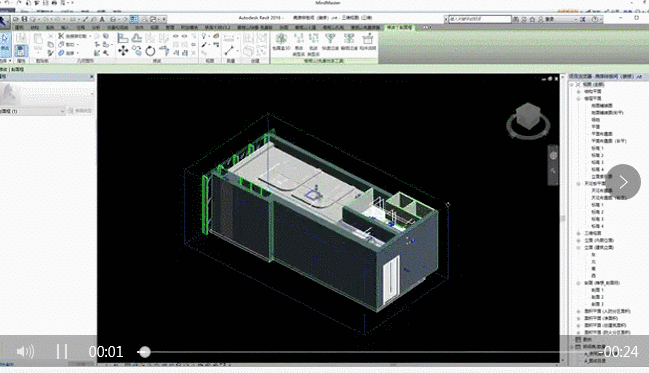The height and width of the screenshot is (373, 649).
Task: Collapse the Floor Plans node in browser
Action: coord(579,99)
